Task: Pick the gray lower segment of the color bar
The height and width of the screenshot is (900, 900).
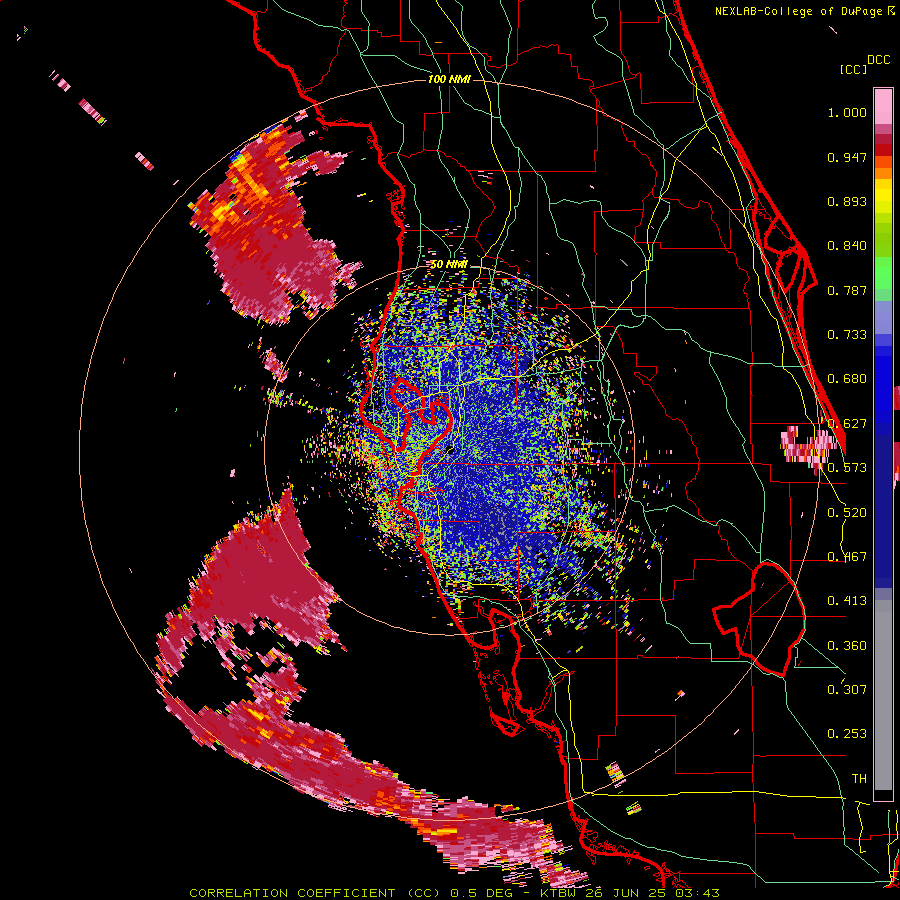Action: [883, 695]
